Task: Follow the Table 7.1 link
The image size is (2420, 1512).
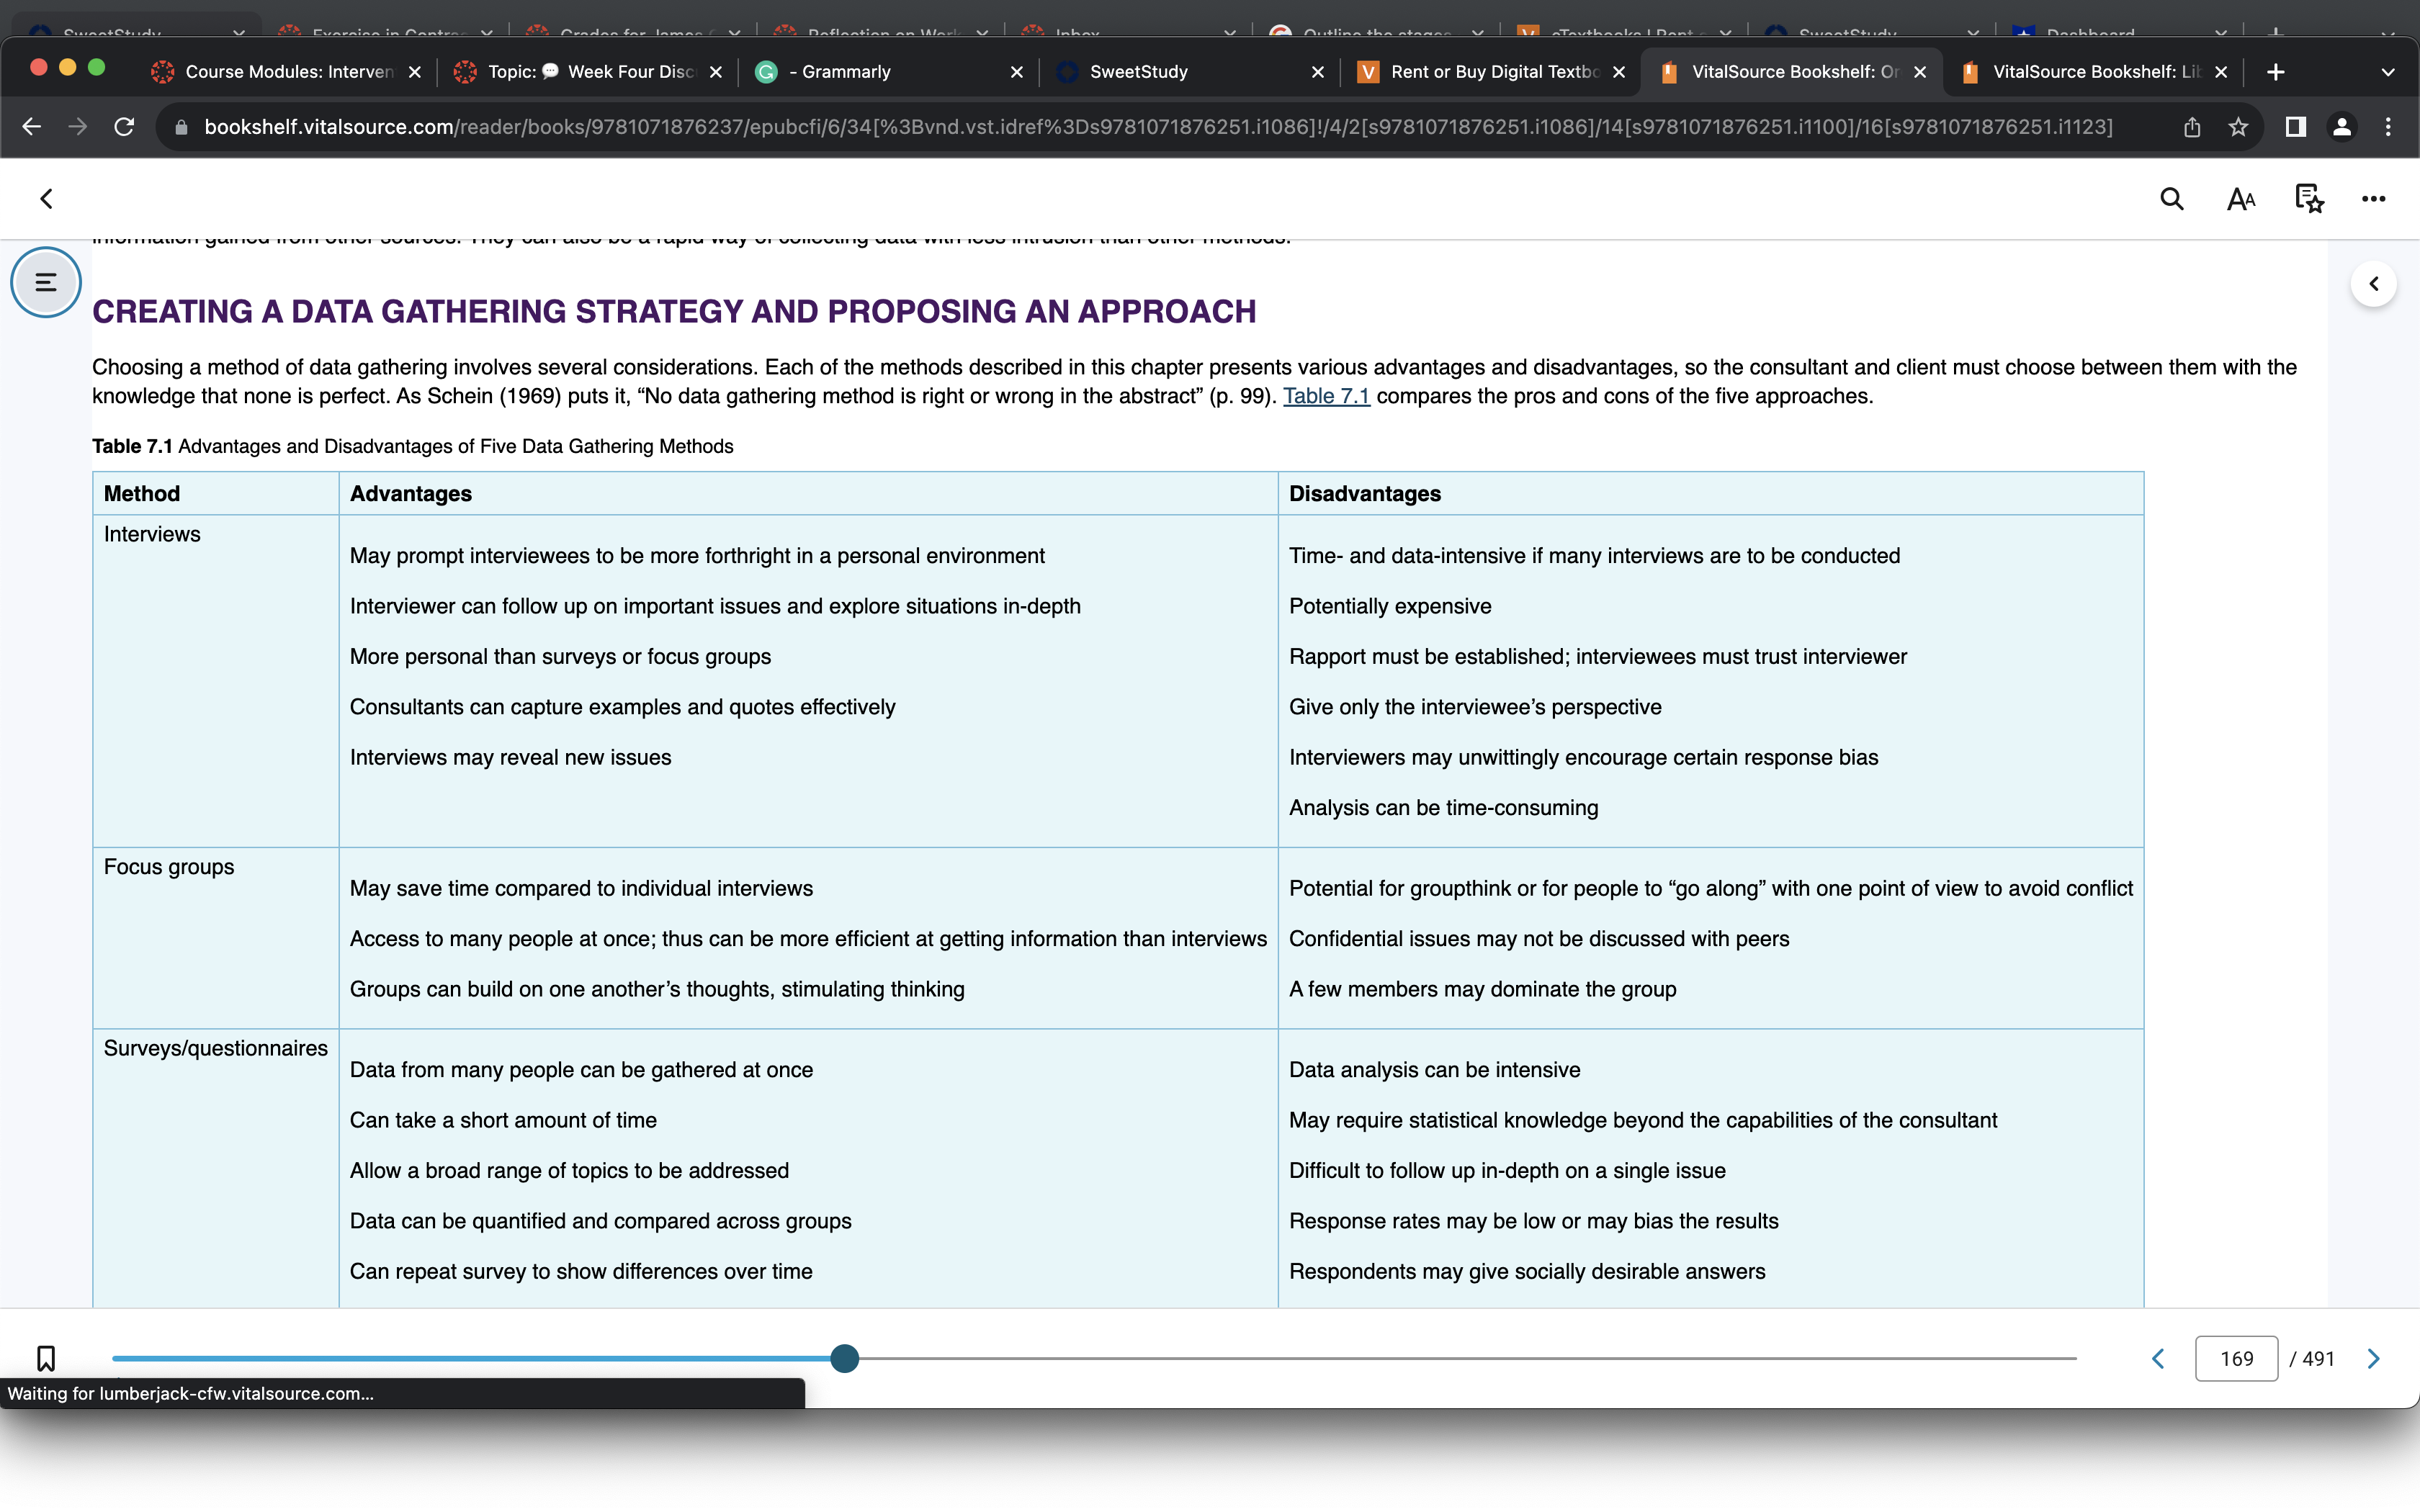Action: pyautogui.click(x=1326, y=396)
